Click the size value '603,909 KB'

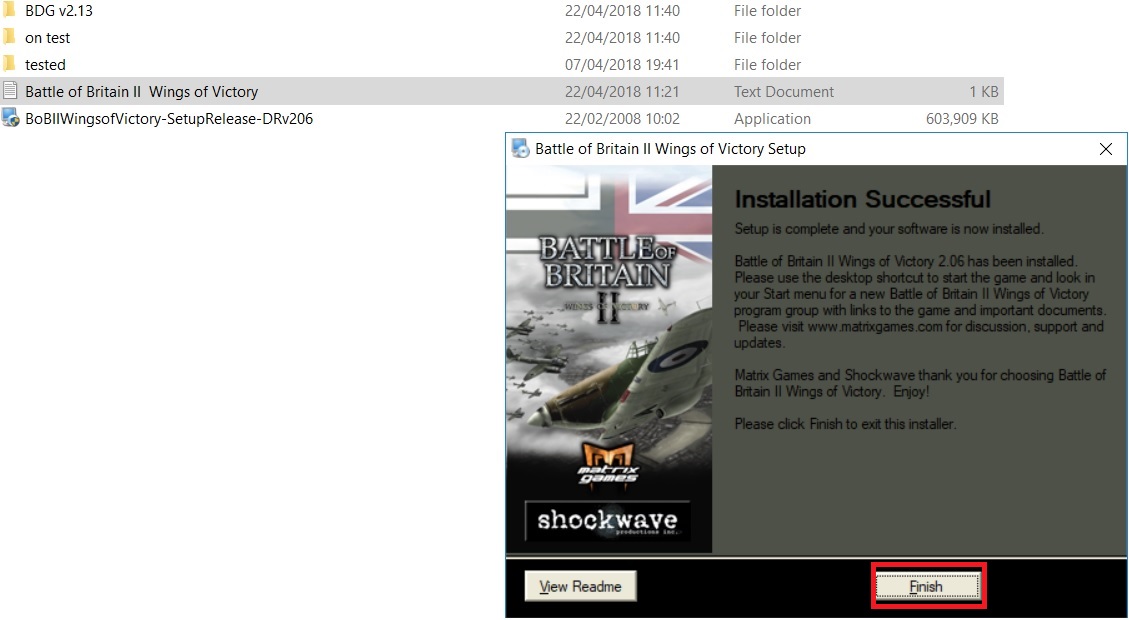[x=962, y=119]
